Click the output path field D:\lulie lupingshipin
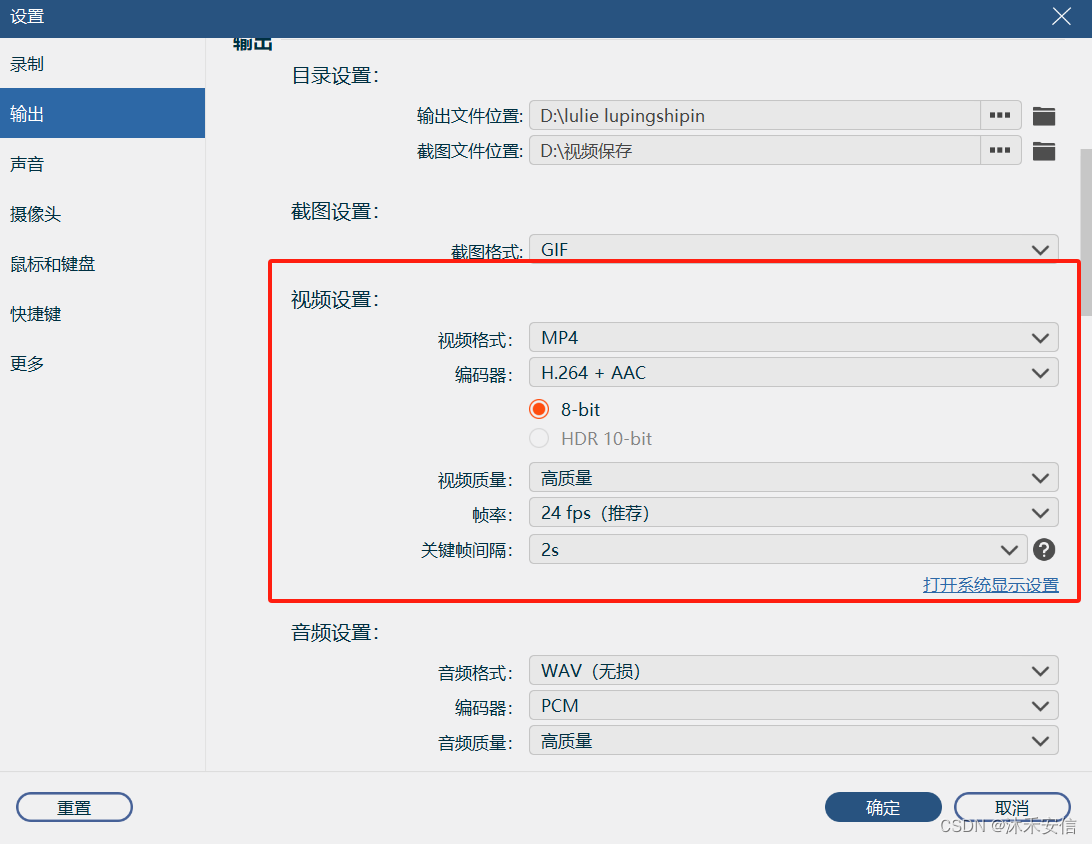The image size is (1092, 844). tap(755, 115)
